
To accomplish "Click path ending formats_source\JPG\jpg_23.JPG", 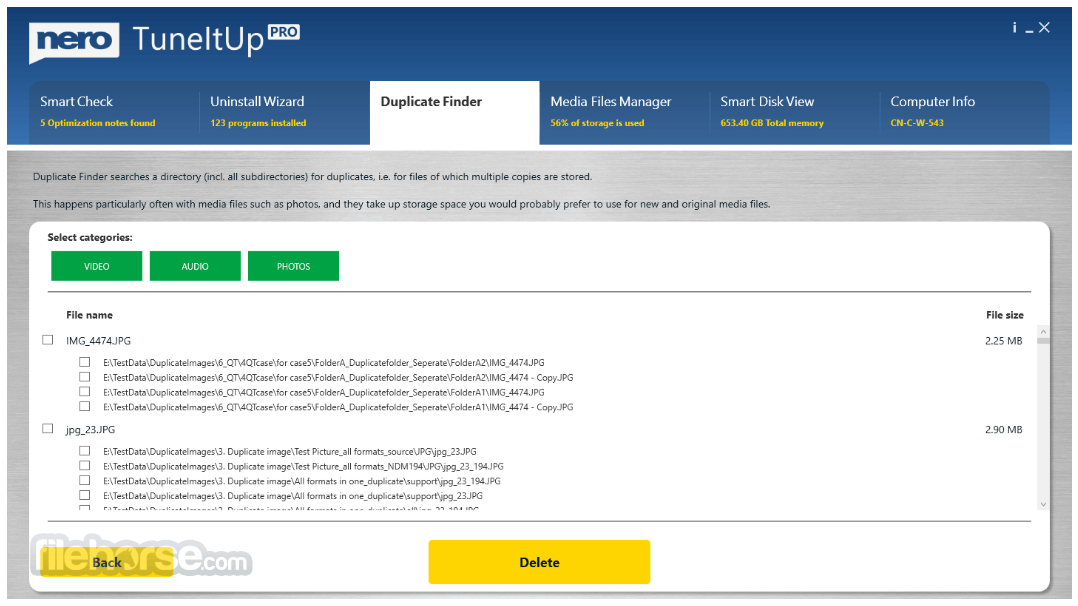I will tap(290, 452).
